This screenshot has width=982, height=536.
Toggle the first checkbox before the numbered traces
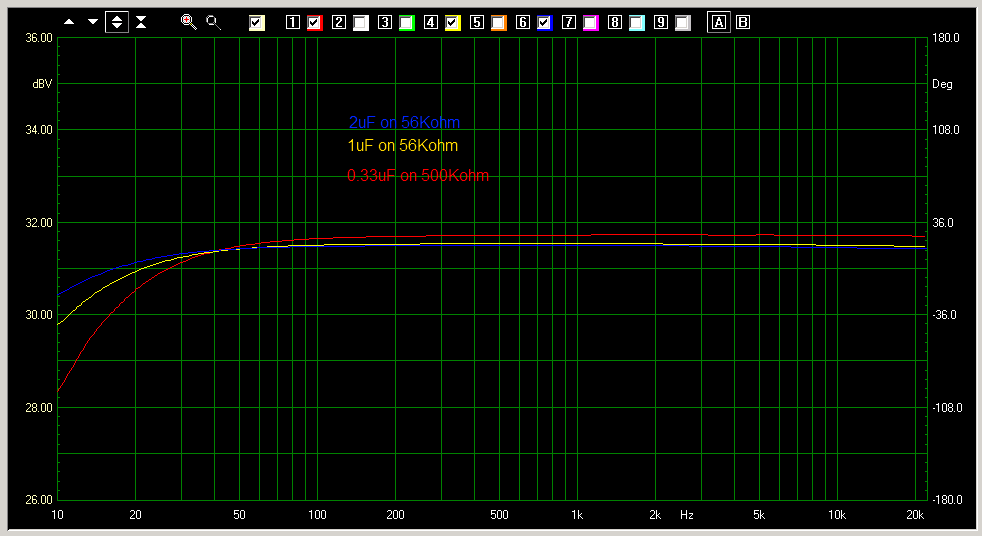pos(257,22)
